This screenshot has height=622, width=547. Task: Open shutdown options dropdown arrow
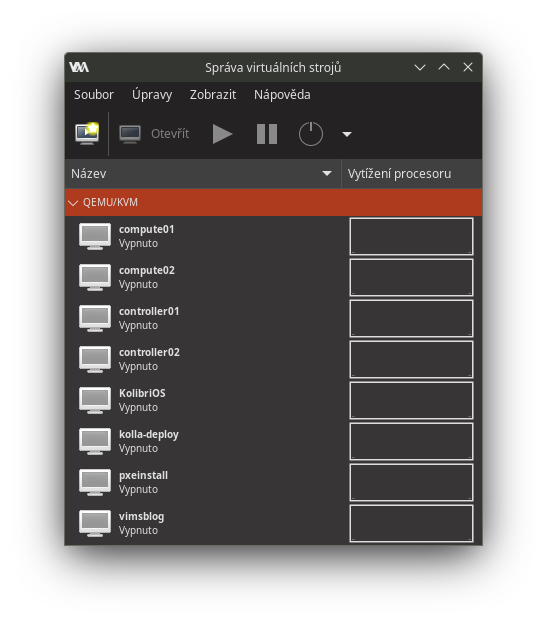347,134
